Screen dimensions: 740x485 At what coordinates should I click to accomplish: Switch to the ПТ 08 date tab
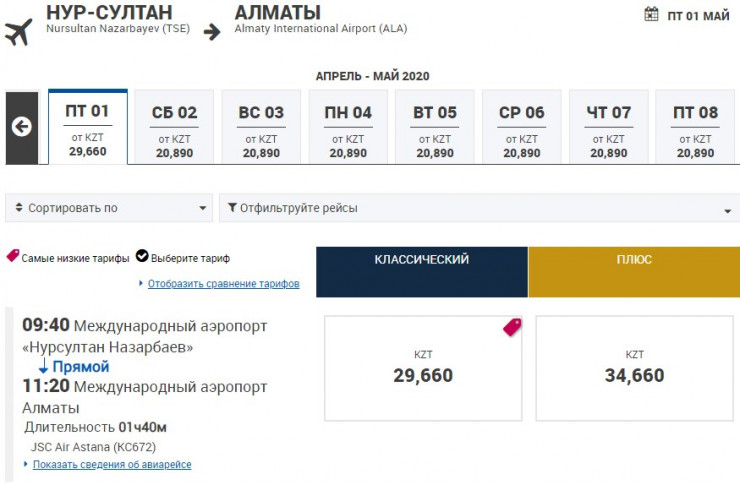pyautogui.click(x=695, y=127)
